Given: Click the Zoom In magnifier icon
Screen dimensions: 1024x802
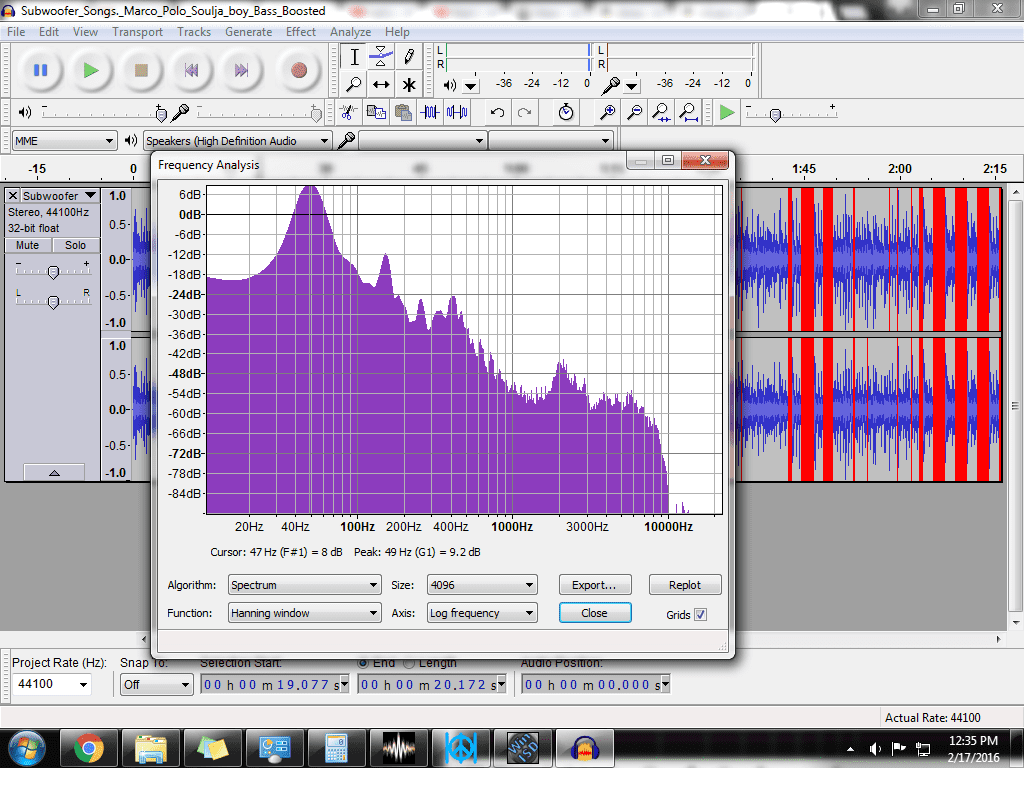Looking at the screenshot, I should point(607,112).
